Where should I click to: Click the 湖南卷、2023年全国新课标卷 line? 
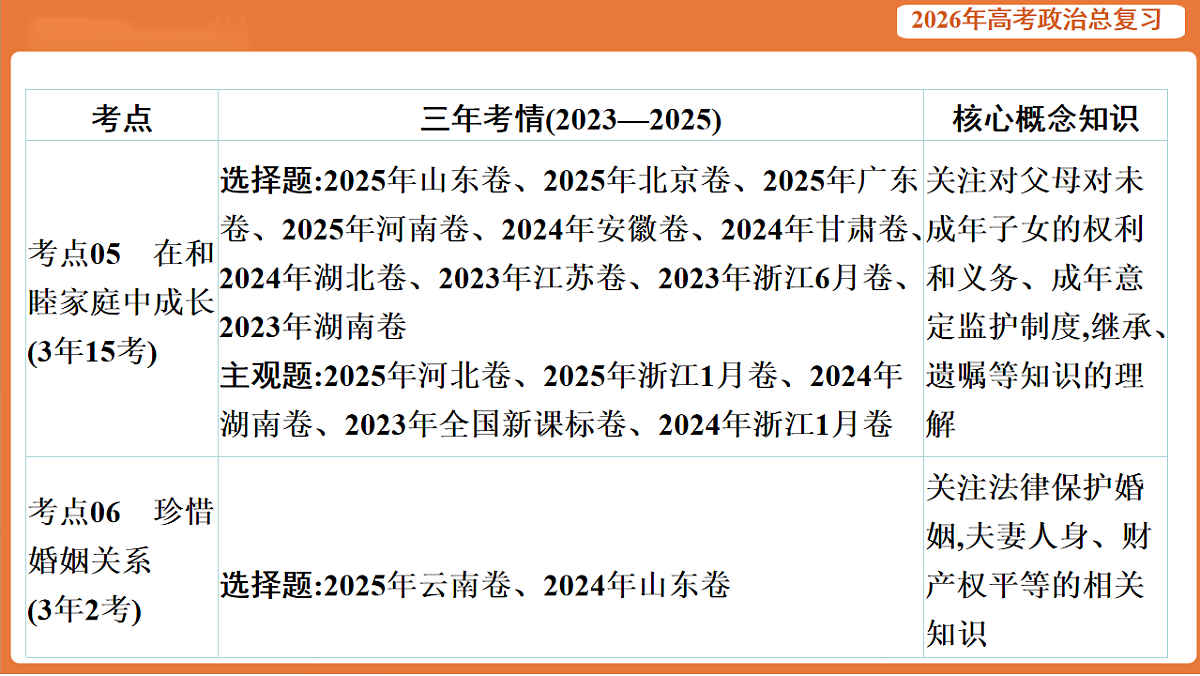click(557, 425)
